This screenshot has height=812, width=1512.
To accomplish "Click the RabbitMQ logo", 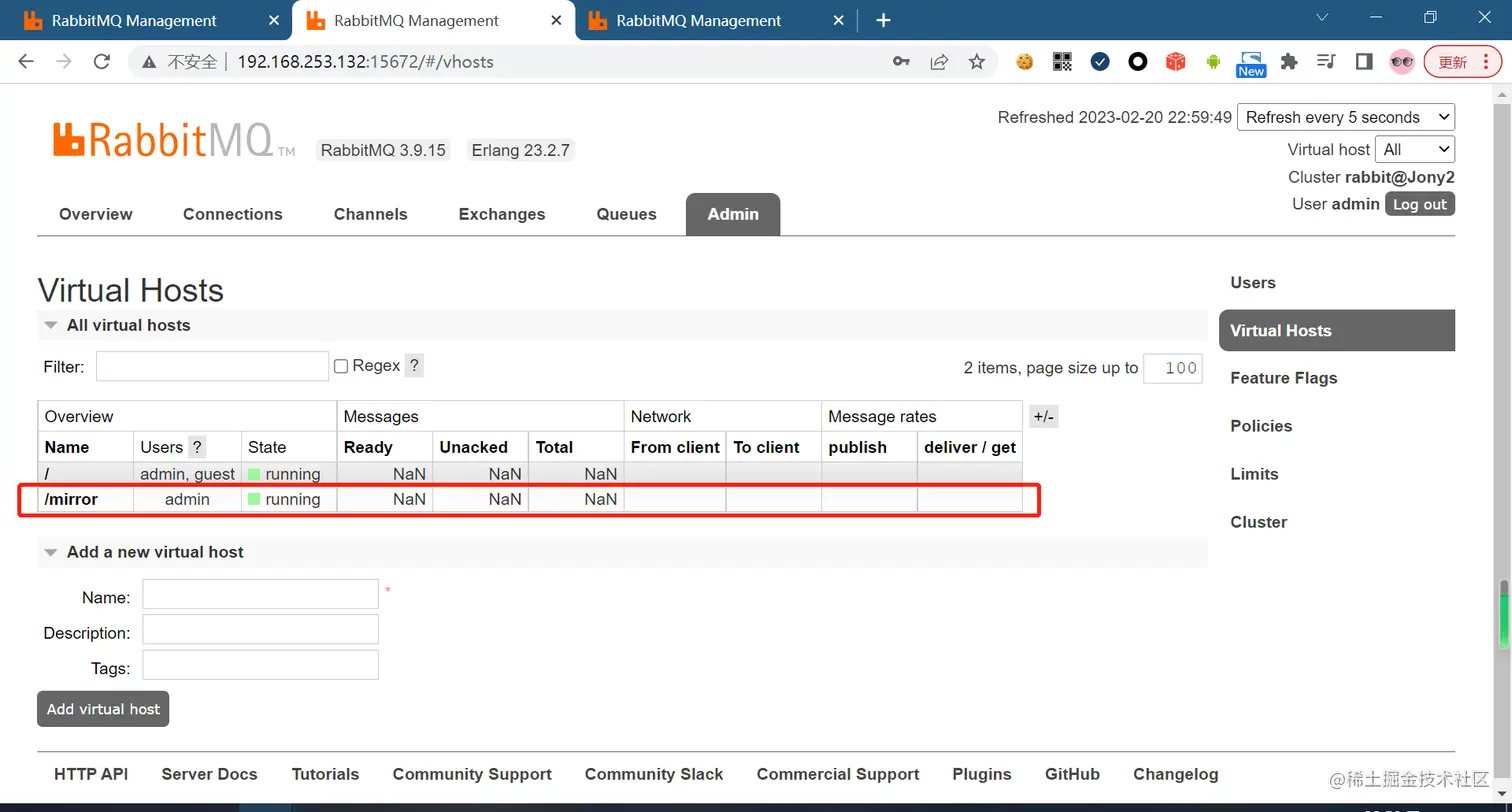I will tap(174, 141).
